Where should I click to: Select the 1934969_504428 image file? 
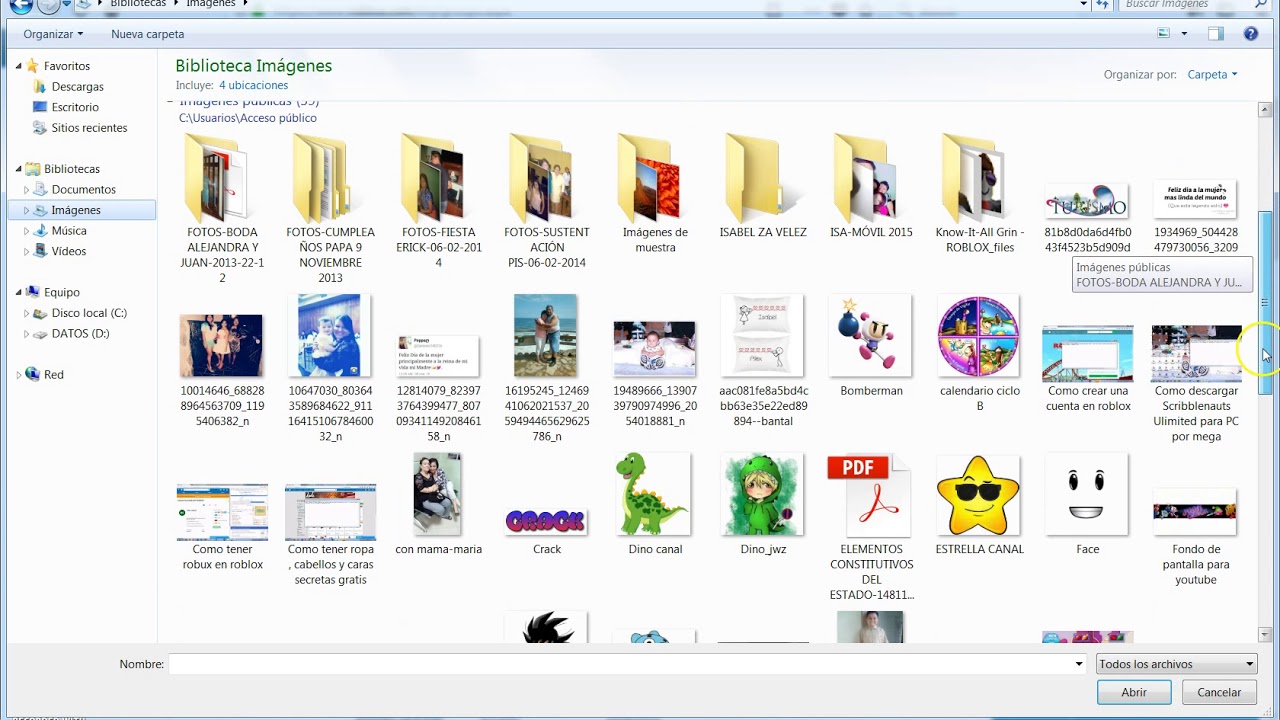tap(1196, 218)
